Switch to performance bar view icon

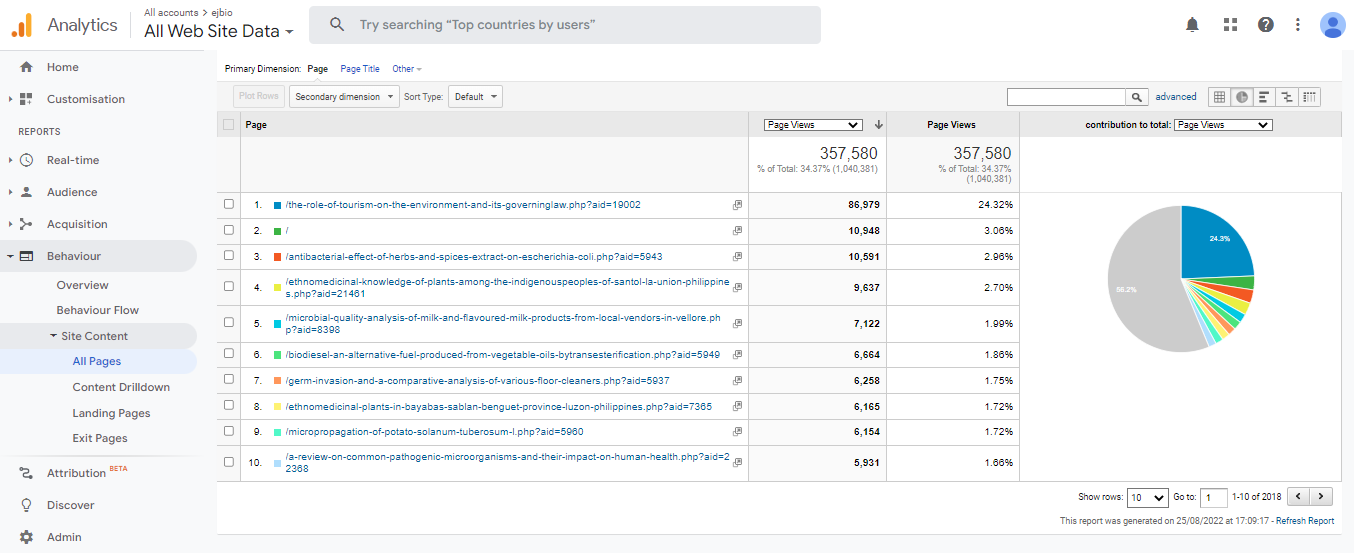(x=1264, y=97)
